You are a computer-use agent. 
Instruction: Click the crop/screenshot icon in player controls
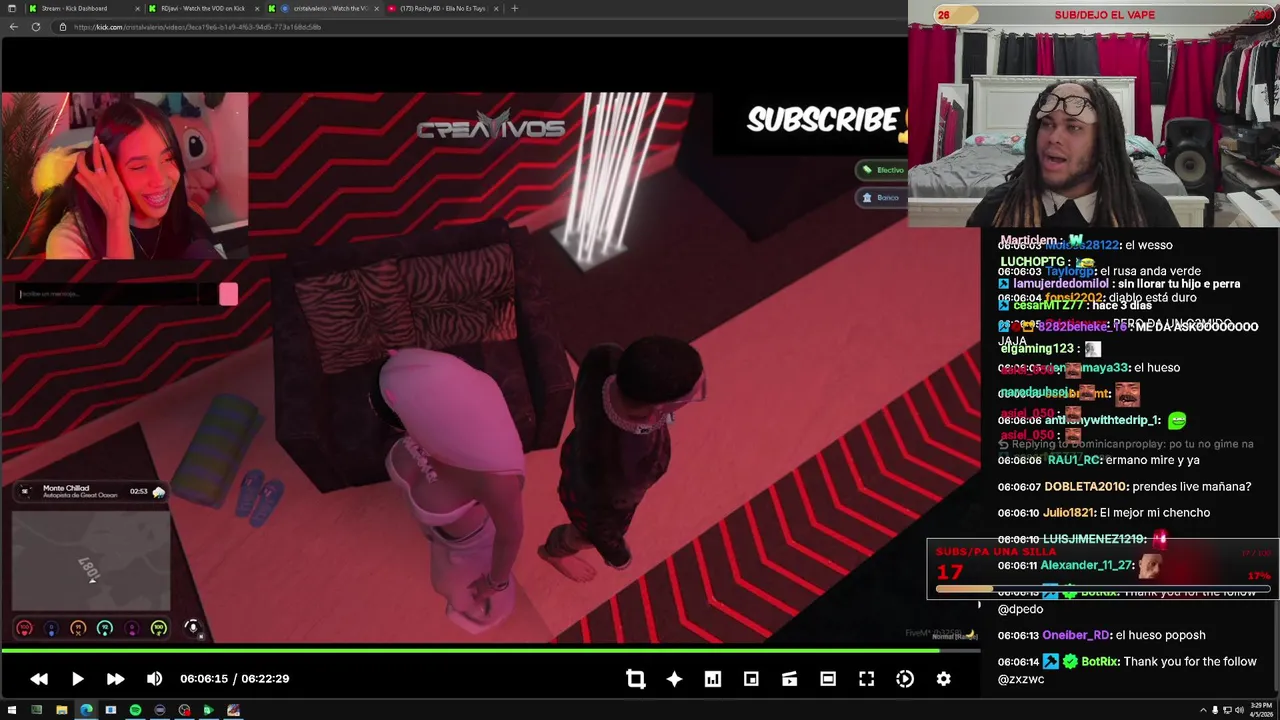(636, 679)
